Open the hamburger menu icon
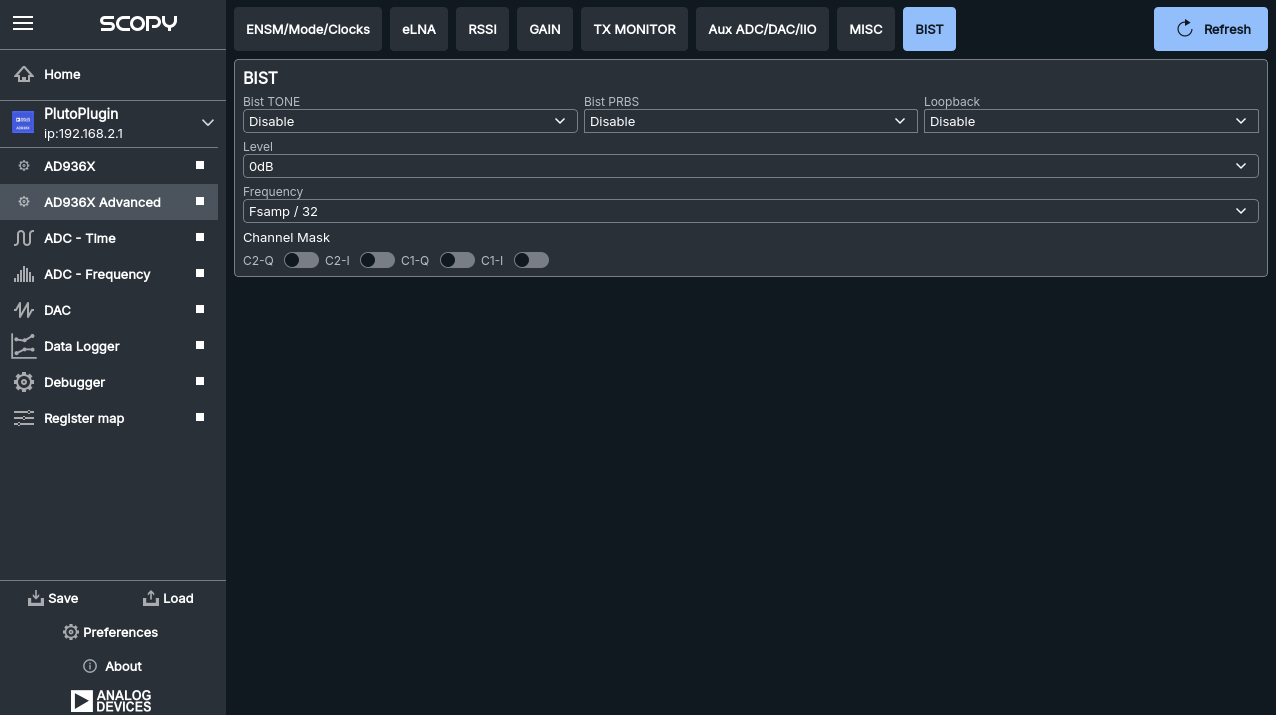This screenshot has width=1276, height=715. coord(23,23)
